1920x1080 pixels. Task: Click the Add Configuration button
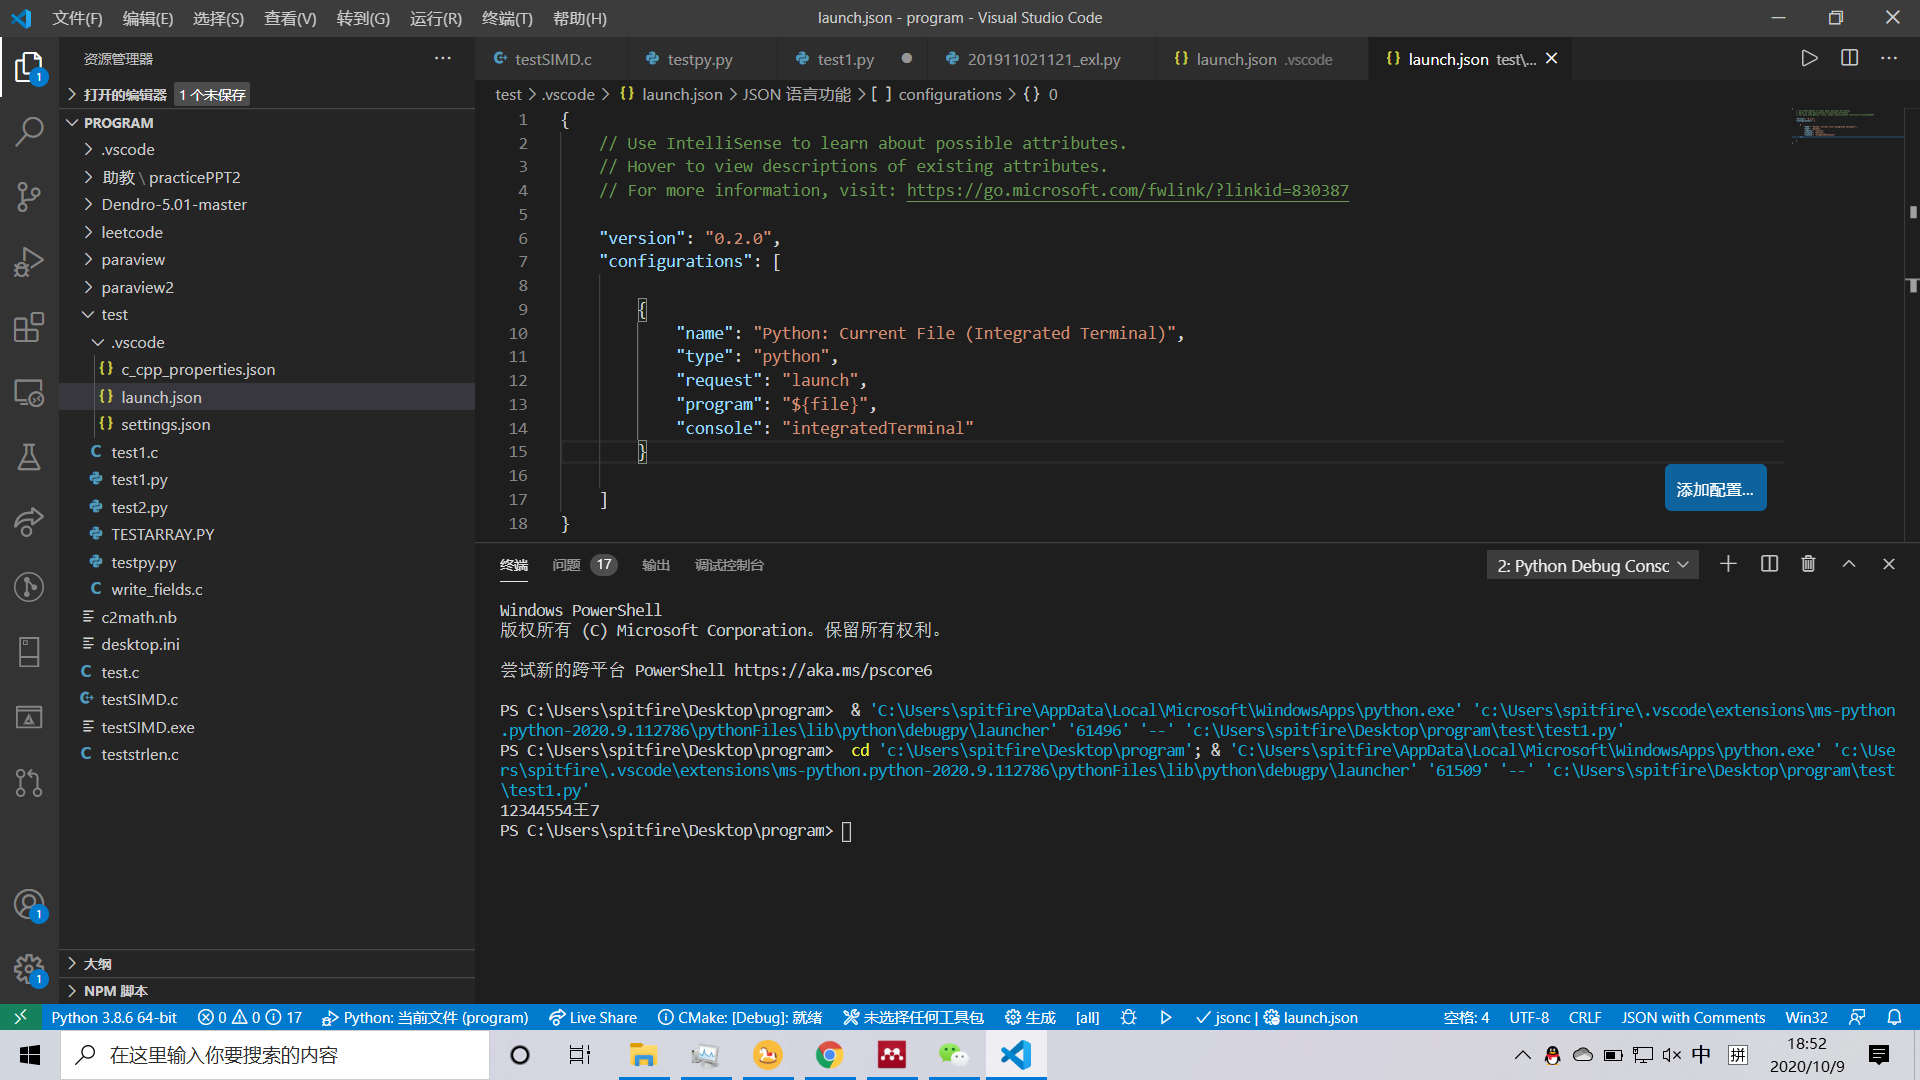[x=1715, y=489]
